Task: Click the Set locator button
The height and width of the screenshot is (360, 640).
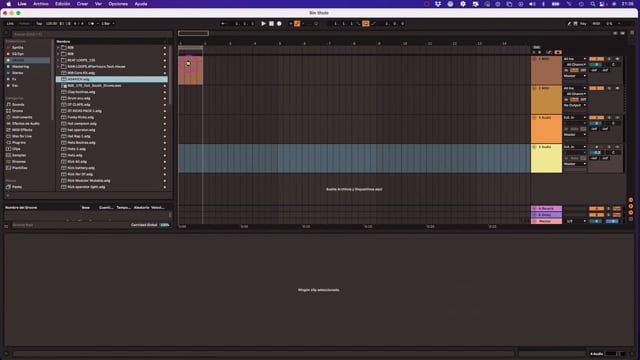Action: click(x=537, y=47)
